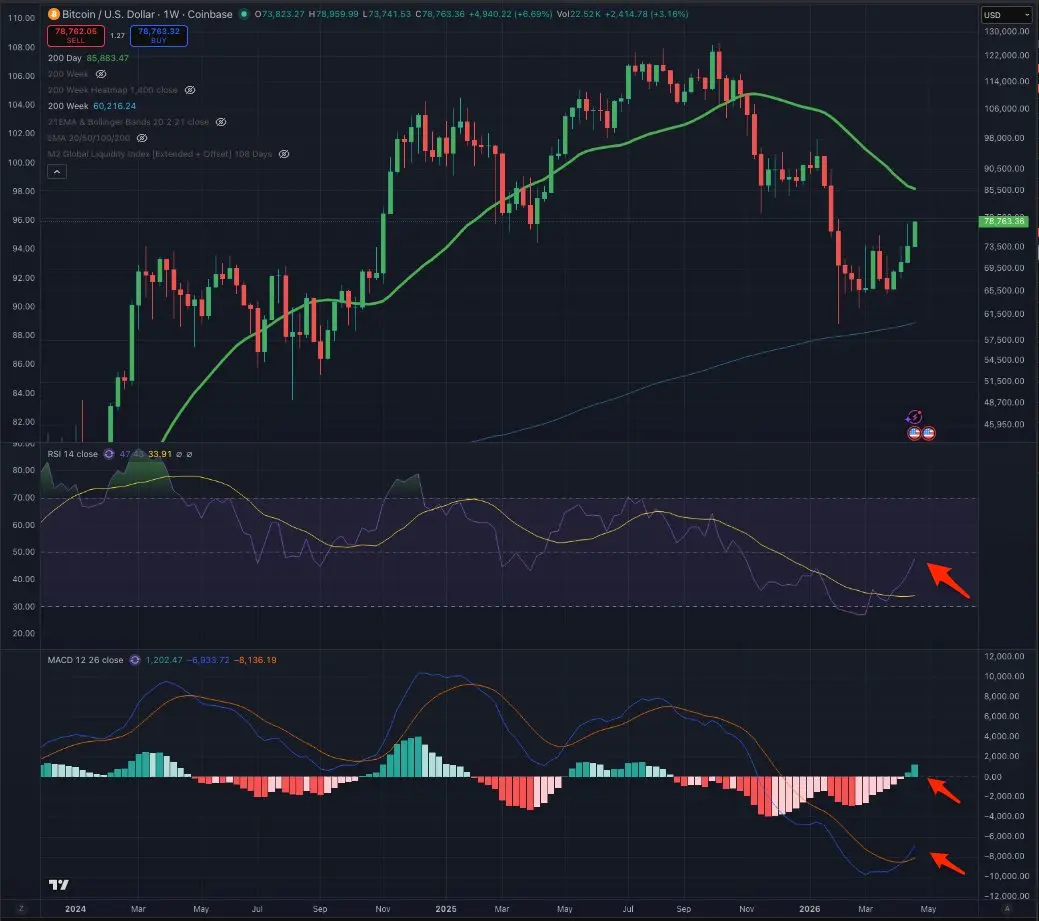The height and width of the screenshot is (921, 1039).
Task: Click 61,500.00 on the price scale
Action: click(1004, 314)
